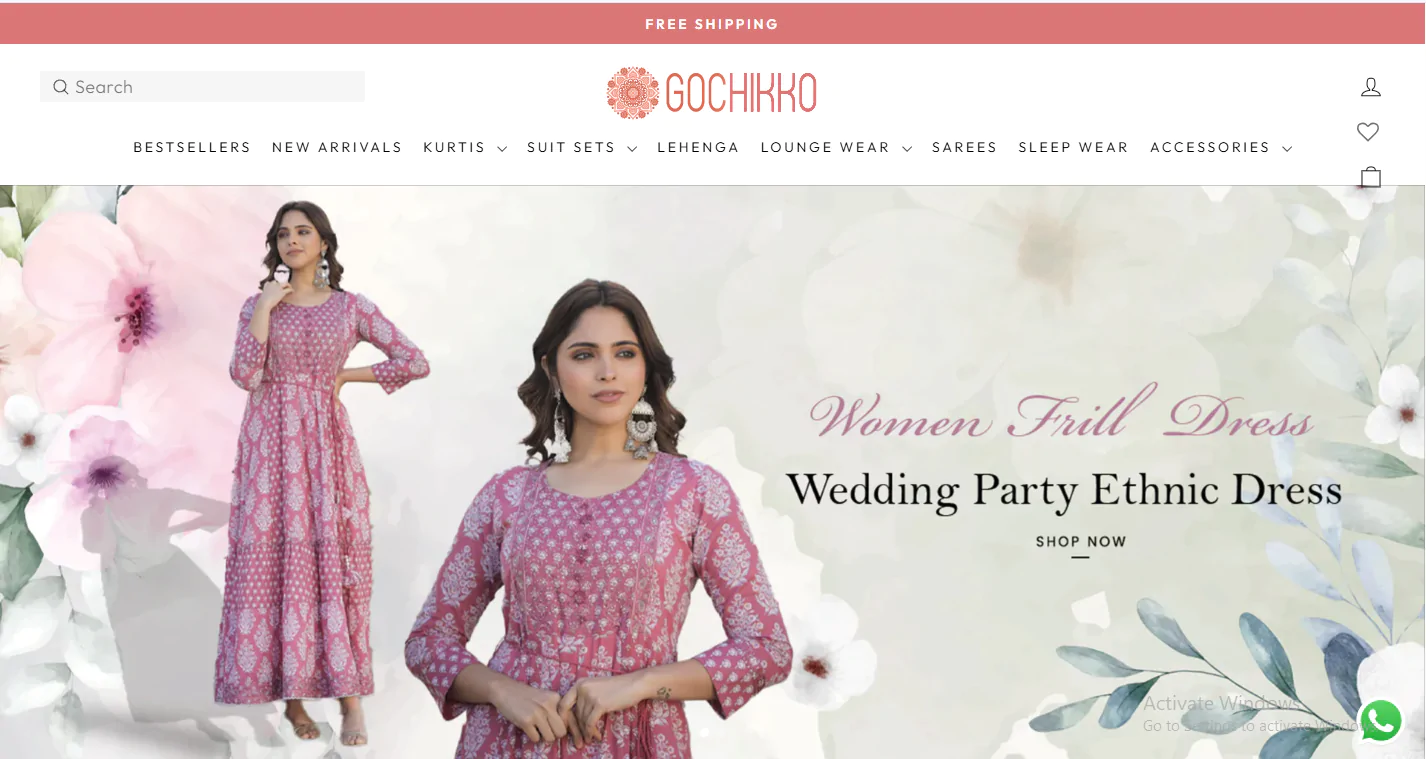Click the Wedding Party Ethnic Dress heading
Screen dimensions: 1426x759
click(1064, 491)
